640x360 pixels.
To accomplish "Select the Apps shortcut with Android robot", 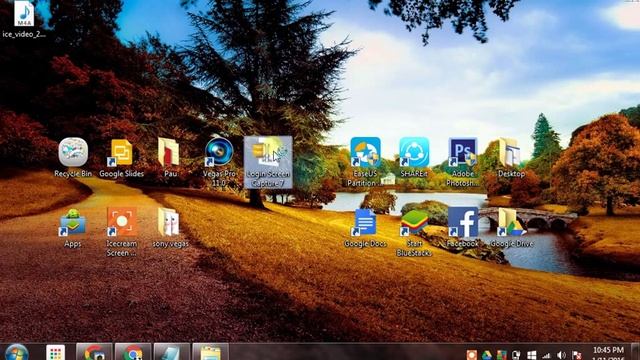I will (x=73, y=228).
